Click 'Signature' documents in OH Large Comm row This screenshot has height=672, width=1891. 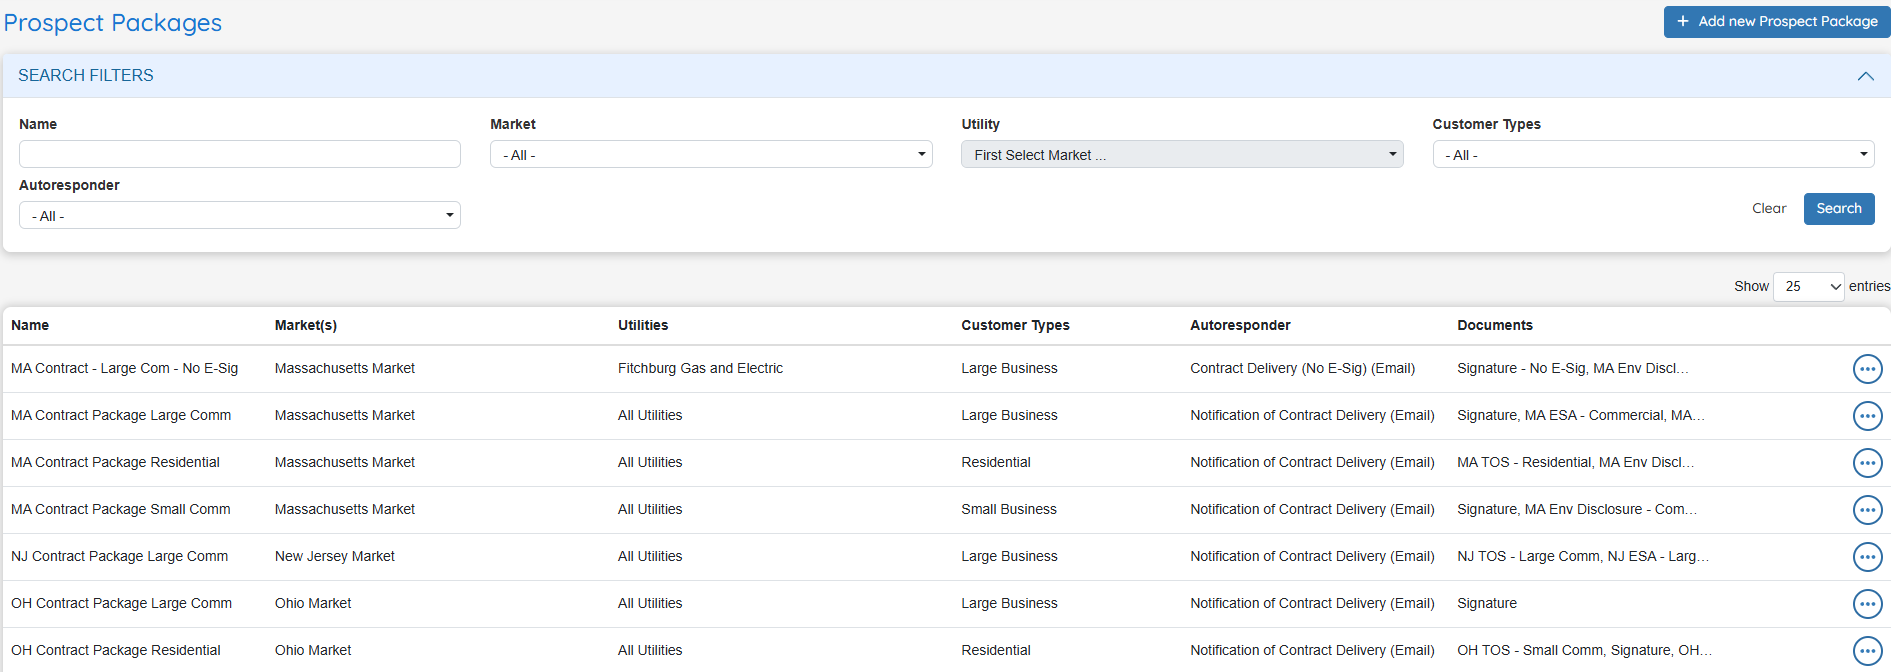point(1487,603)
